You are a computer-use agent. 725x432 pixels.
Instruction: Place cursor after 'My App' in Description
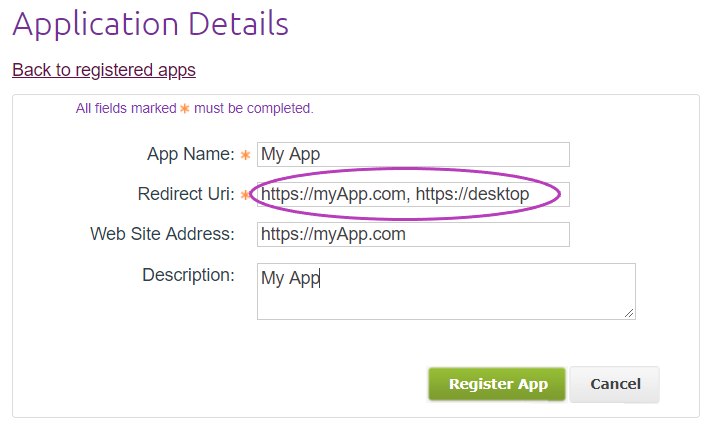(x=320, y=278)
